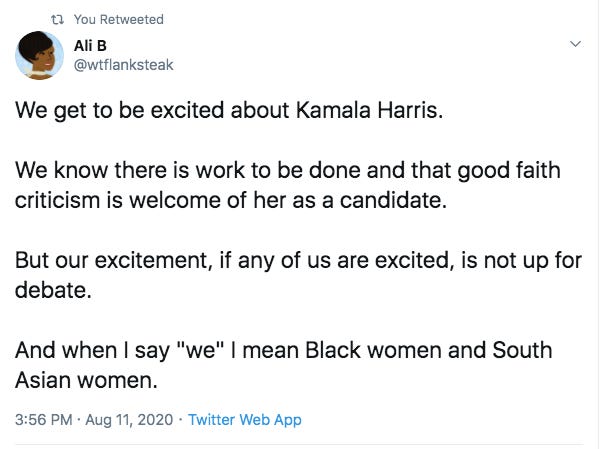The height and width of the screenshot is (449, 600).
Task: Click the words Asian women in tweet
Action: pyautogui.click(x=86, y=380)
